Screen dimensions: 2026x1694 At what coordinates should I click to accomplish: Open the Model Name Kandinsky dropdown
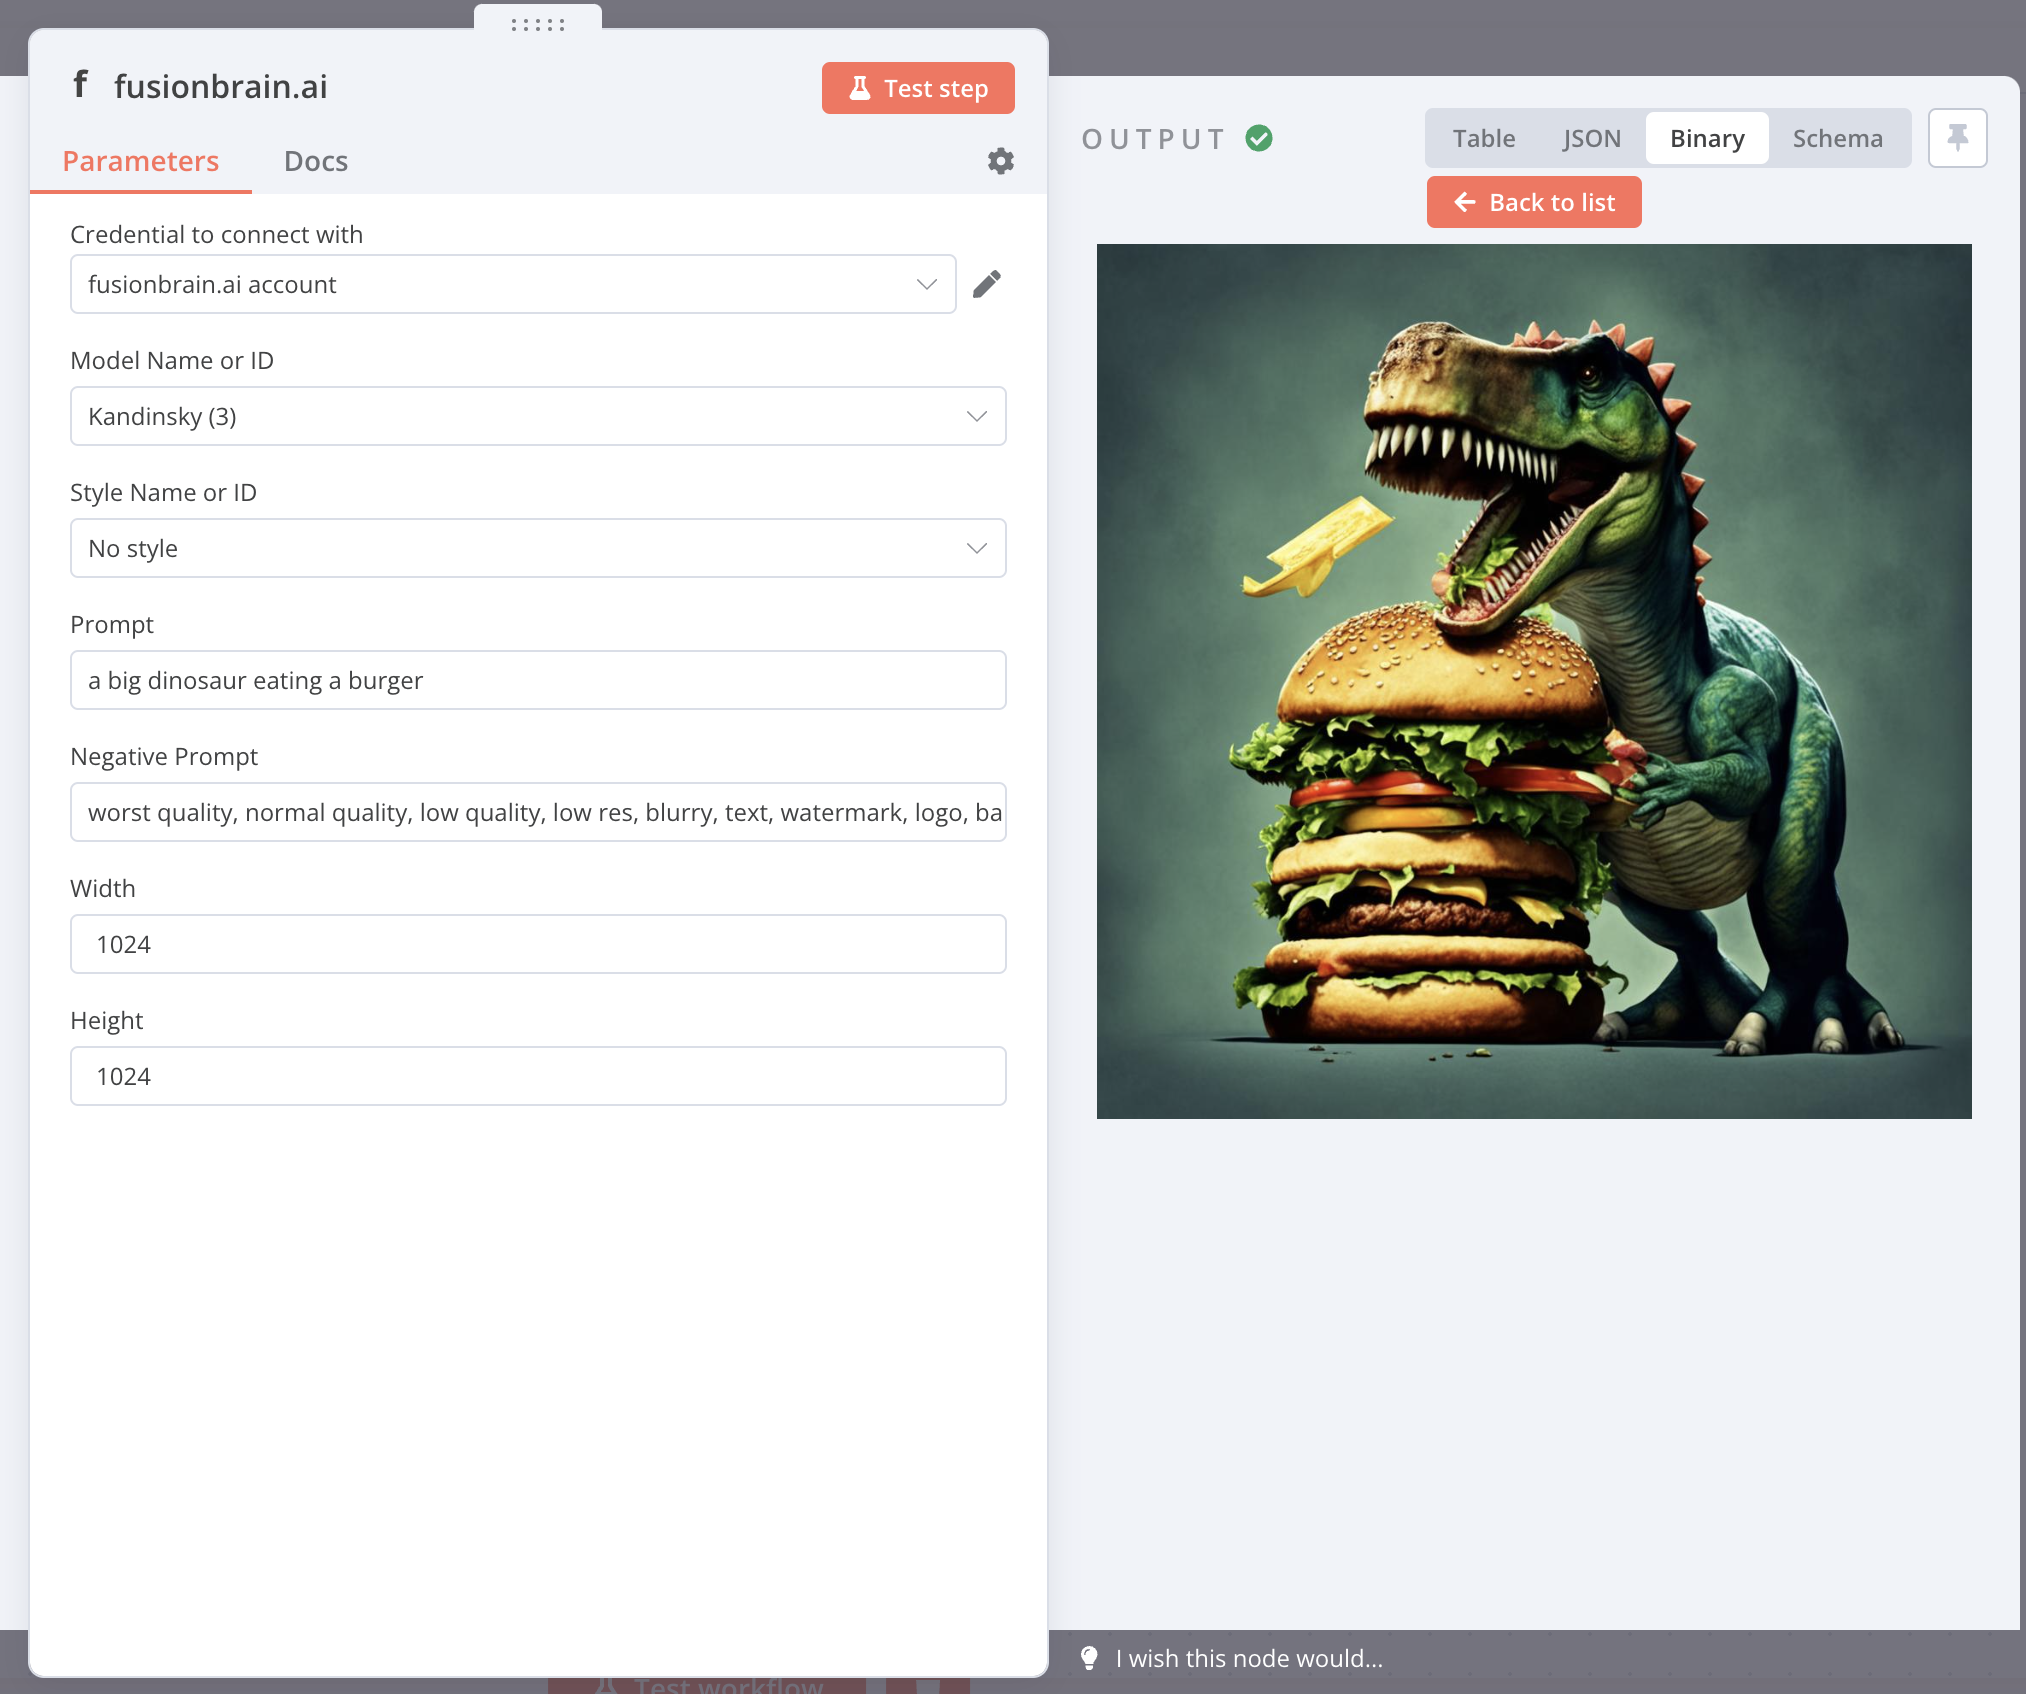(x=538, y=416)
